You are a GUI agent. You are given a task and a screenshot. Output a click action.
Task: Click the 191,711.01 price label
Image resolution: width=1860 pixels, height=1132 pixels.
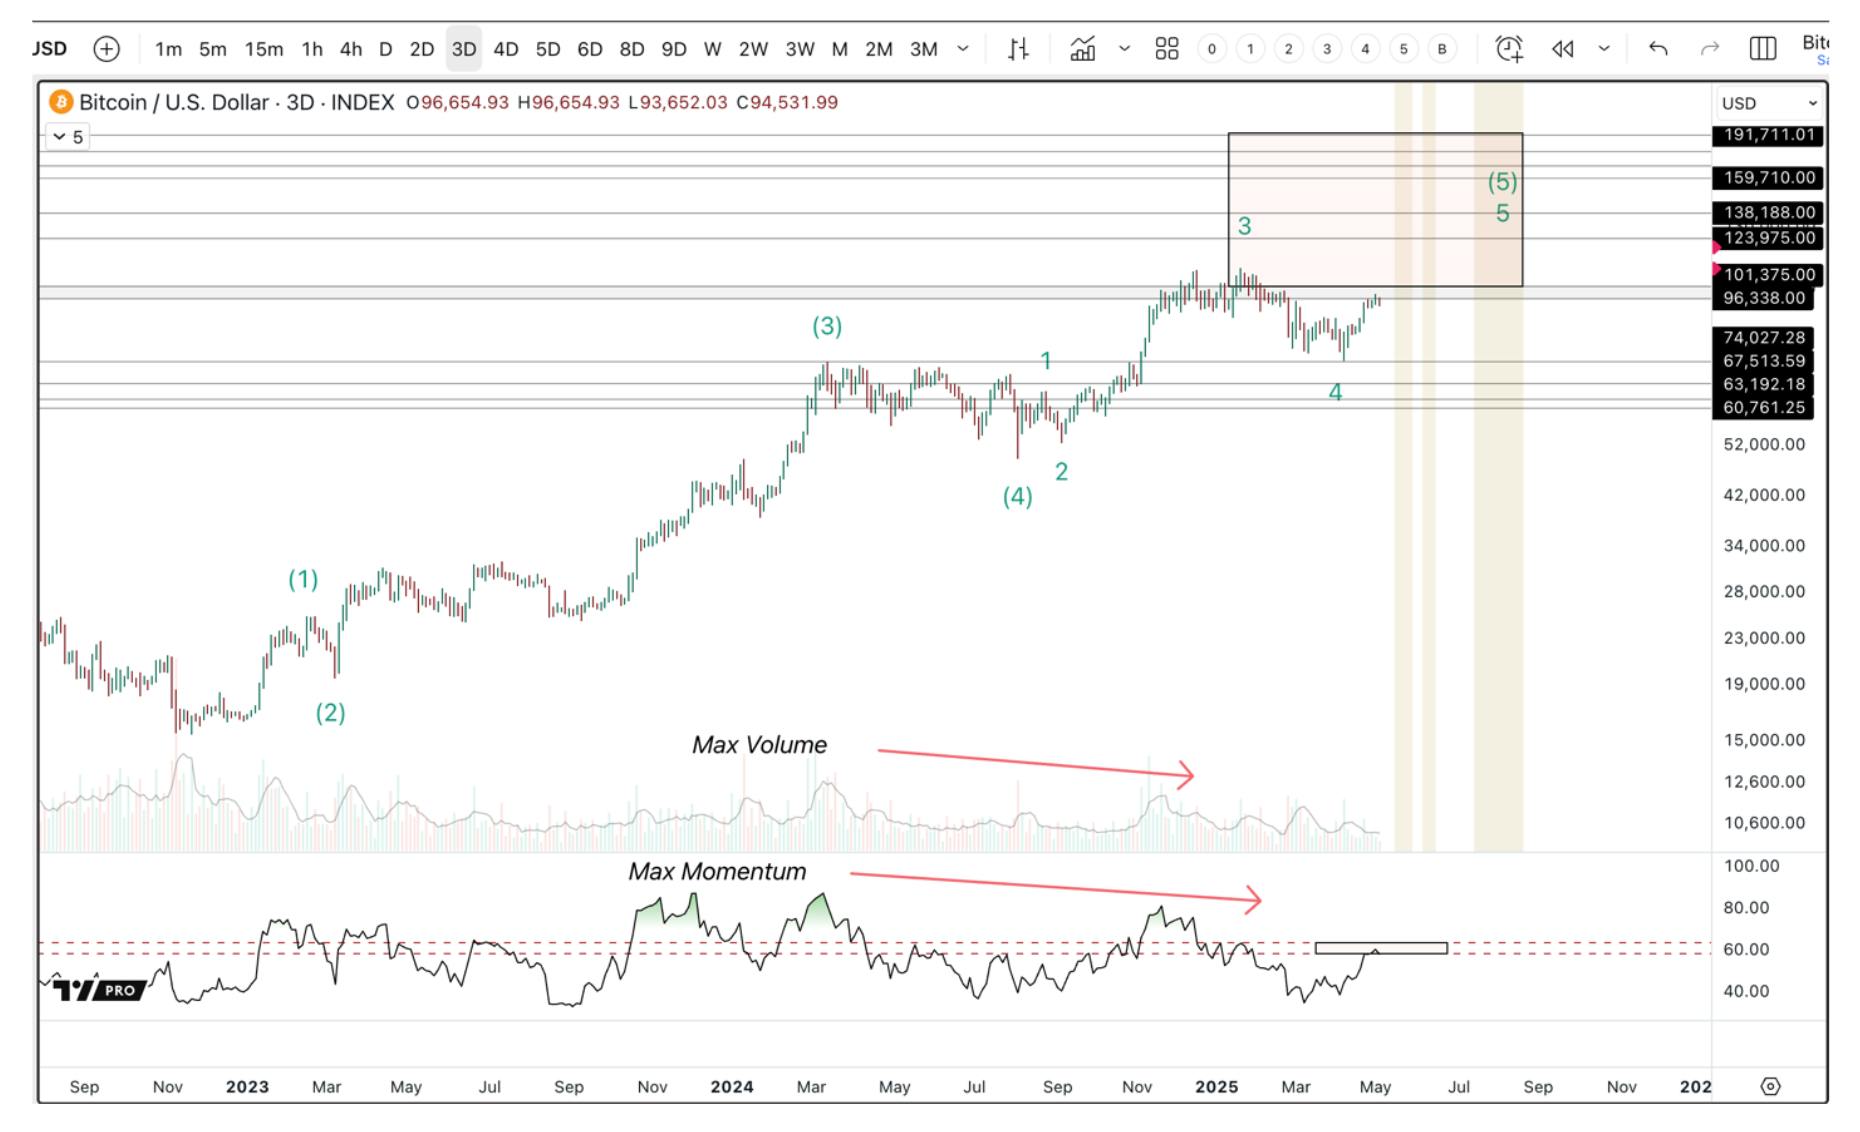1768,135
